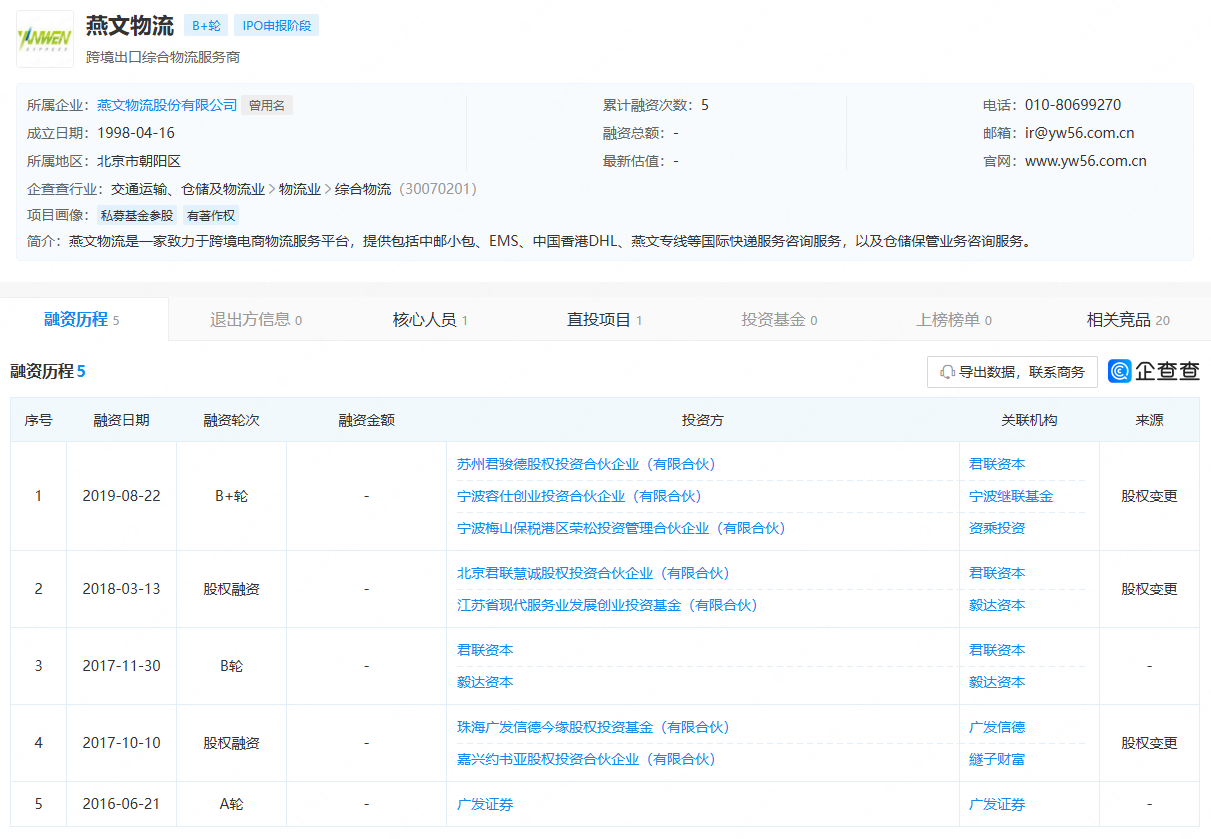The image size is (1211, 839).
Task: Open 君联资本 institution in 2019-08-22 row
Action: (997, 464)
